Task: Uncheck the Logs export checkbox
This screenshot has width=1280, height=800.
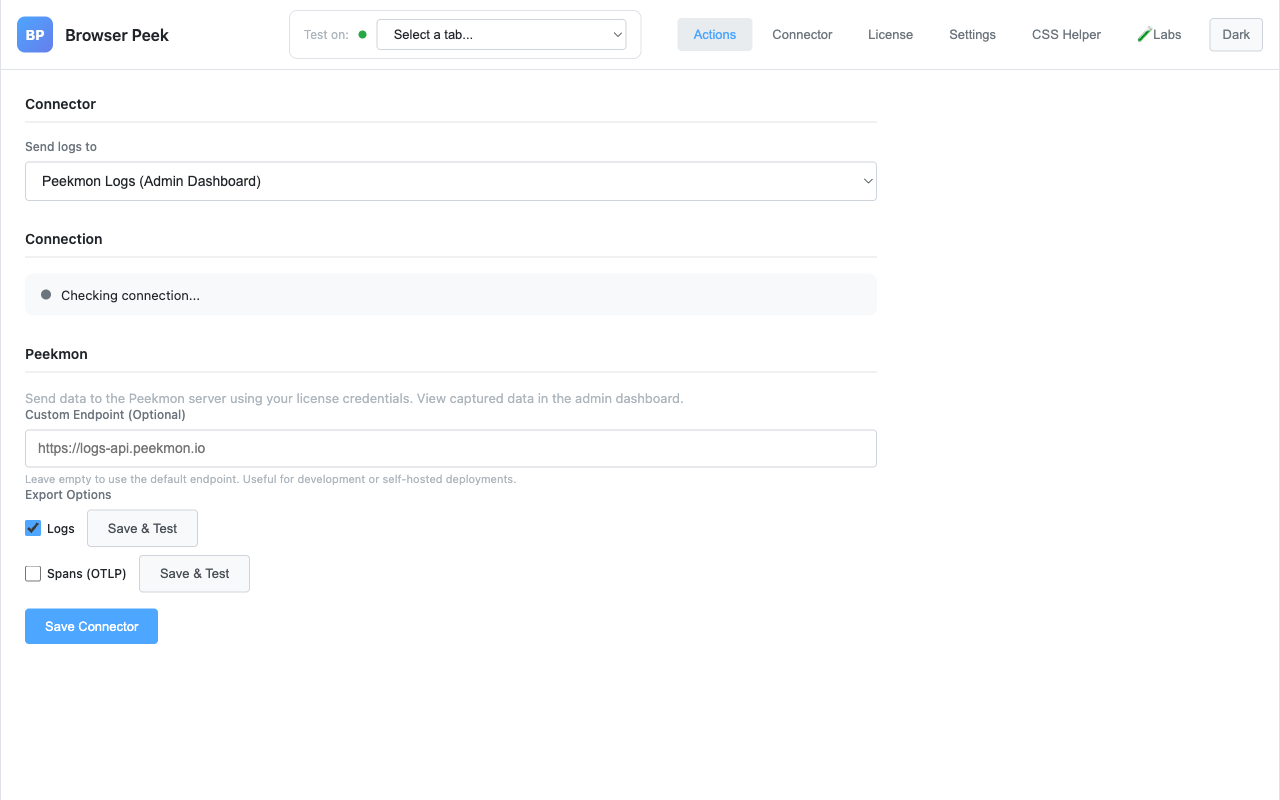Action: [x=33, y=528]
